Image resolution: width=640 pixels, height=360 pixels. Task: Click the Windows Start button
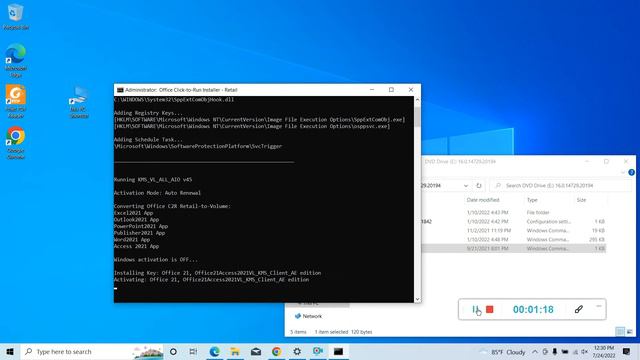pos(10,351)
